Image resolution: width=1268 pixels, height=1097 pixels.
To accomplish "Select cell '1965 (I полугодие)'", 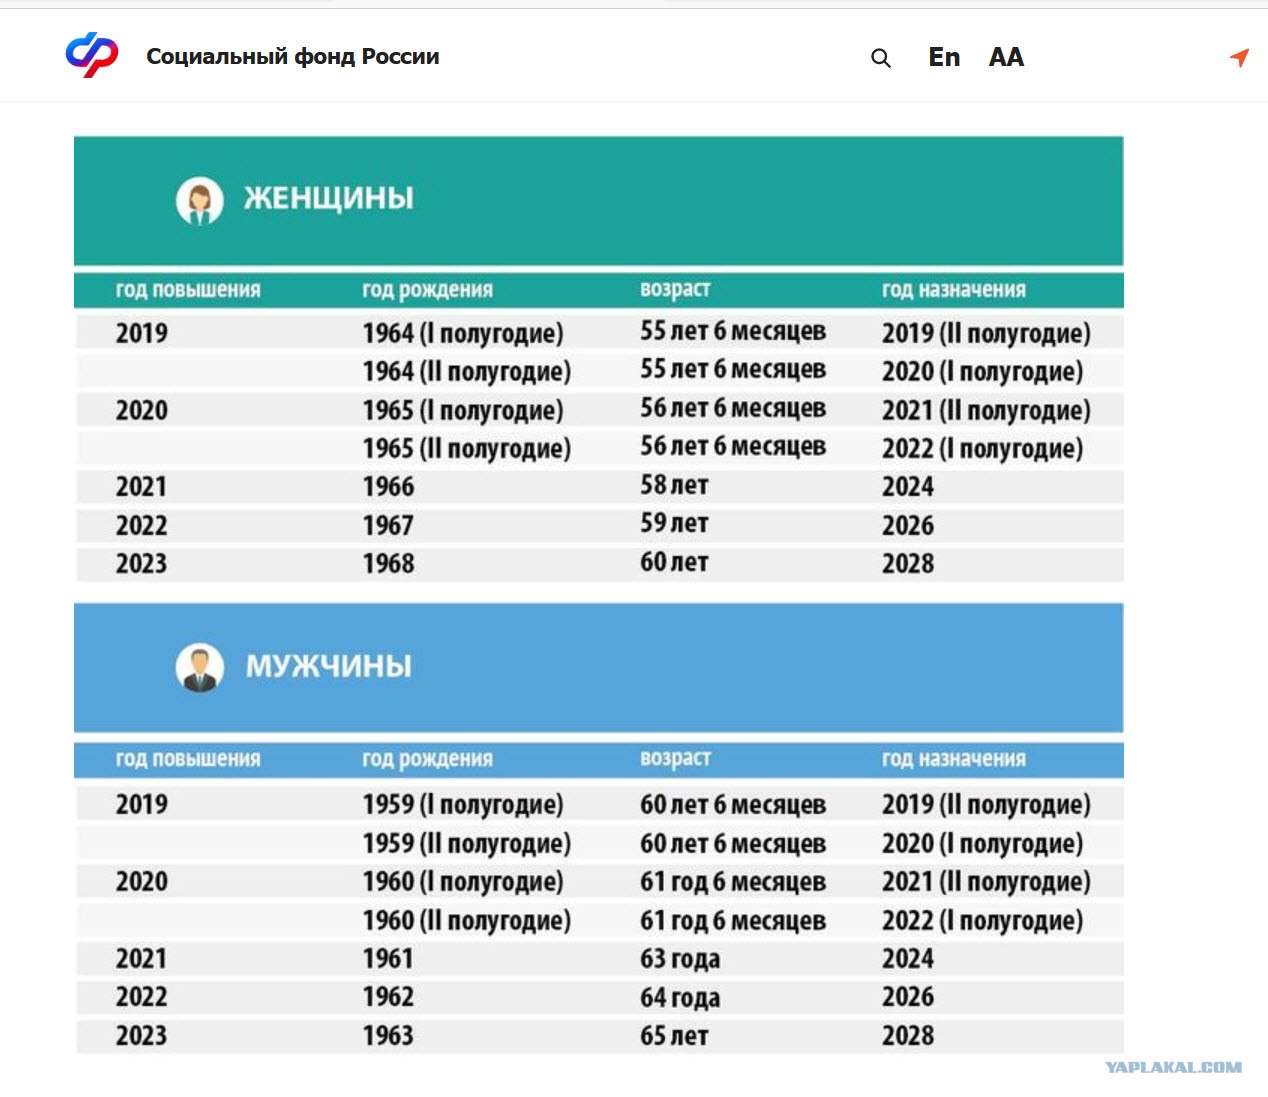I will tap(463, 410).
